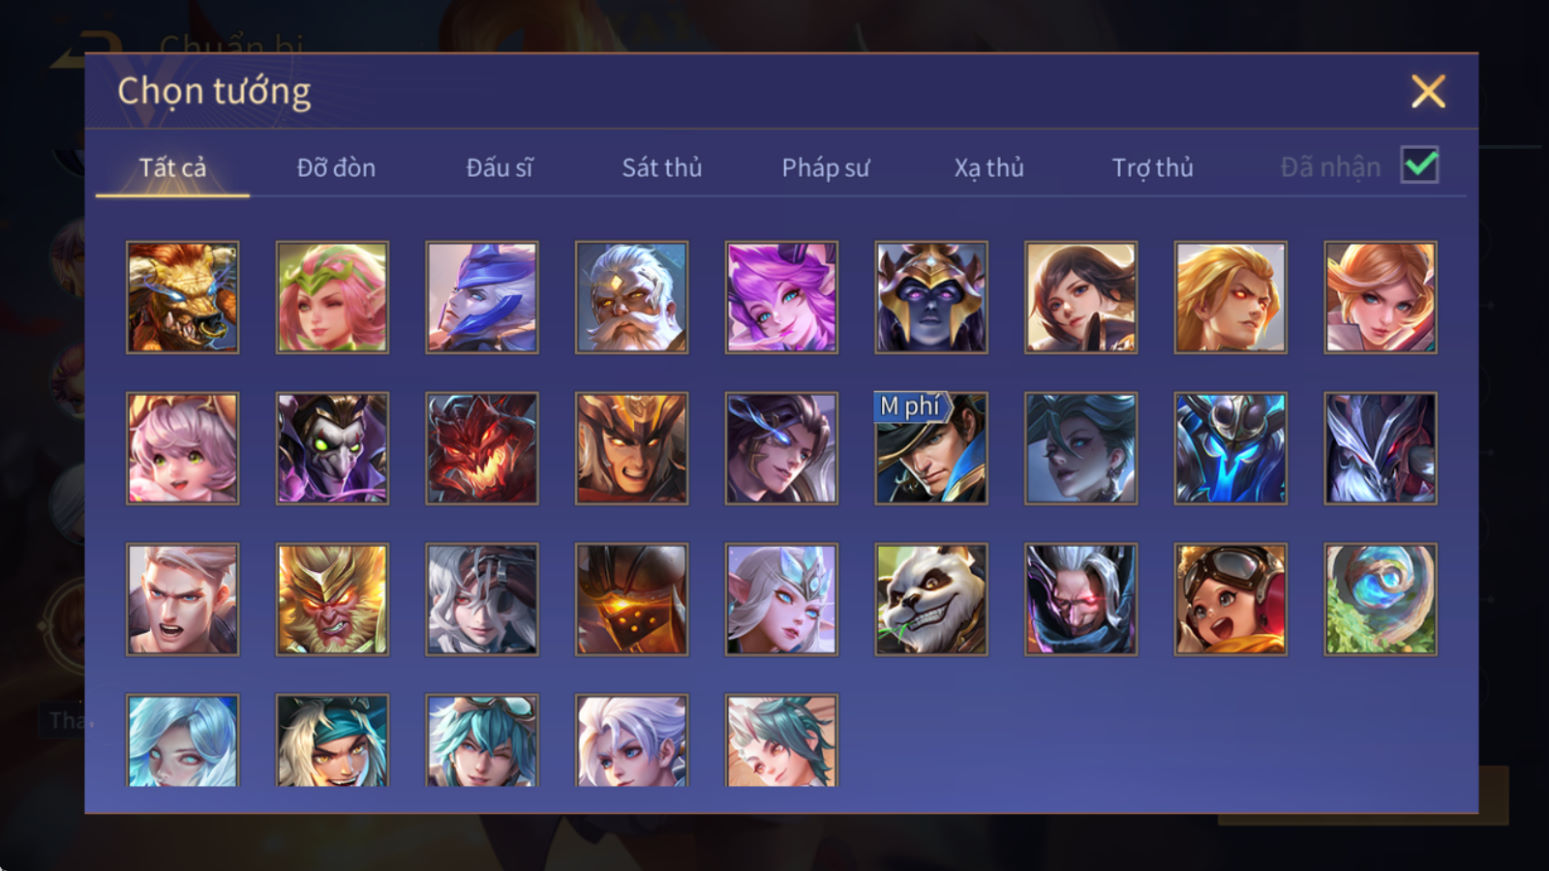Filter by 'Xạ thủ' tab
Screen dimensions: 1549x871
988,167
